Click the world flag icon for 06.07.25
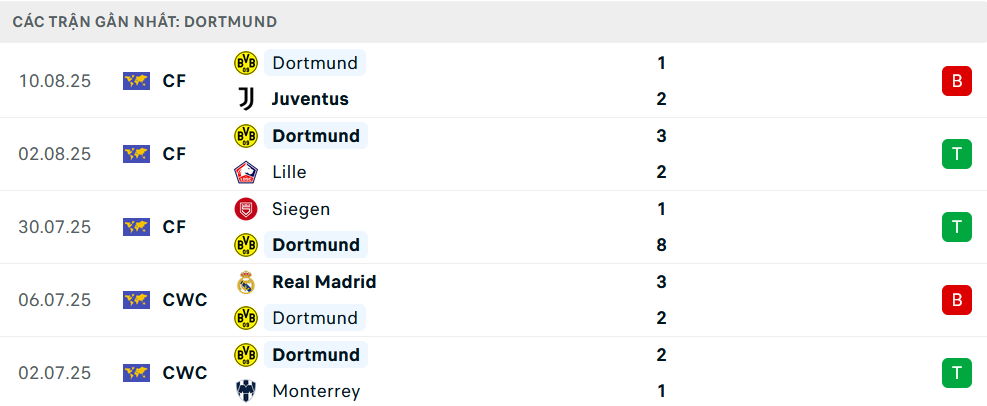This screenshot has width=987, height=406. pos(136,300)
